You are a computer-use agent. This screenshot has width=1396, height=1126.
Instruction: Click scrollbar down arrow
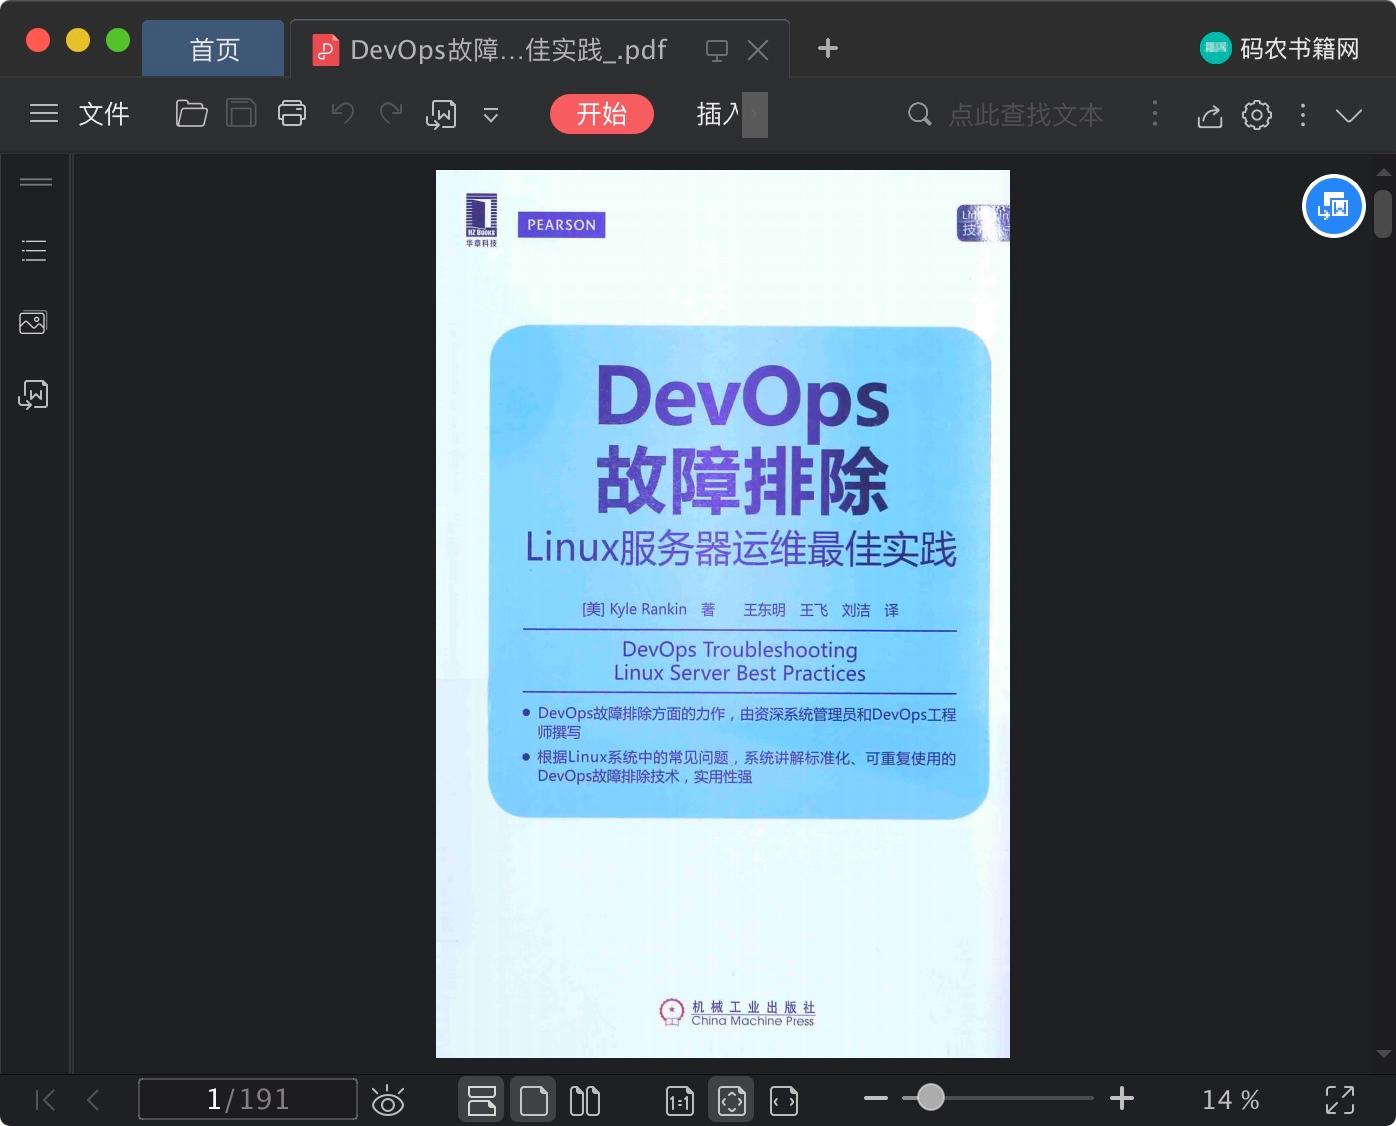click(1384, 1054)
